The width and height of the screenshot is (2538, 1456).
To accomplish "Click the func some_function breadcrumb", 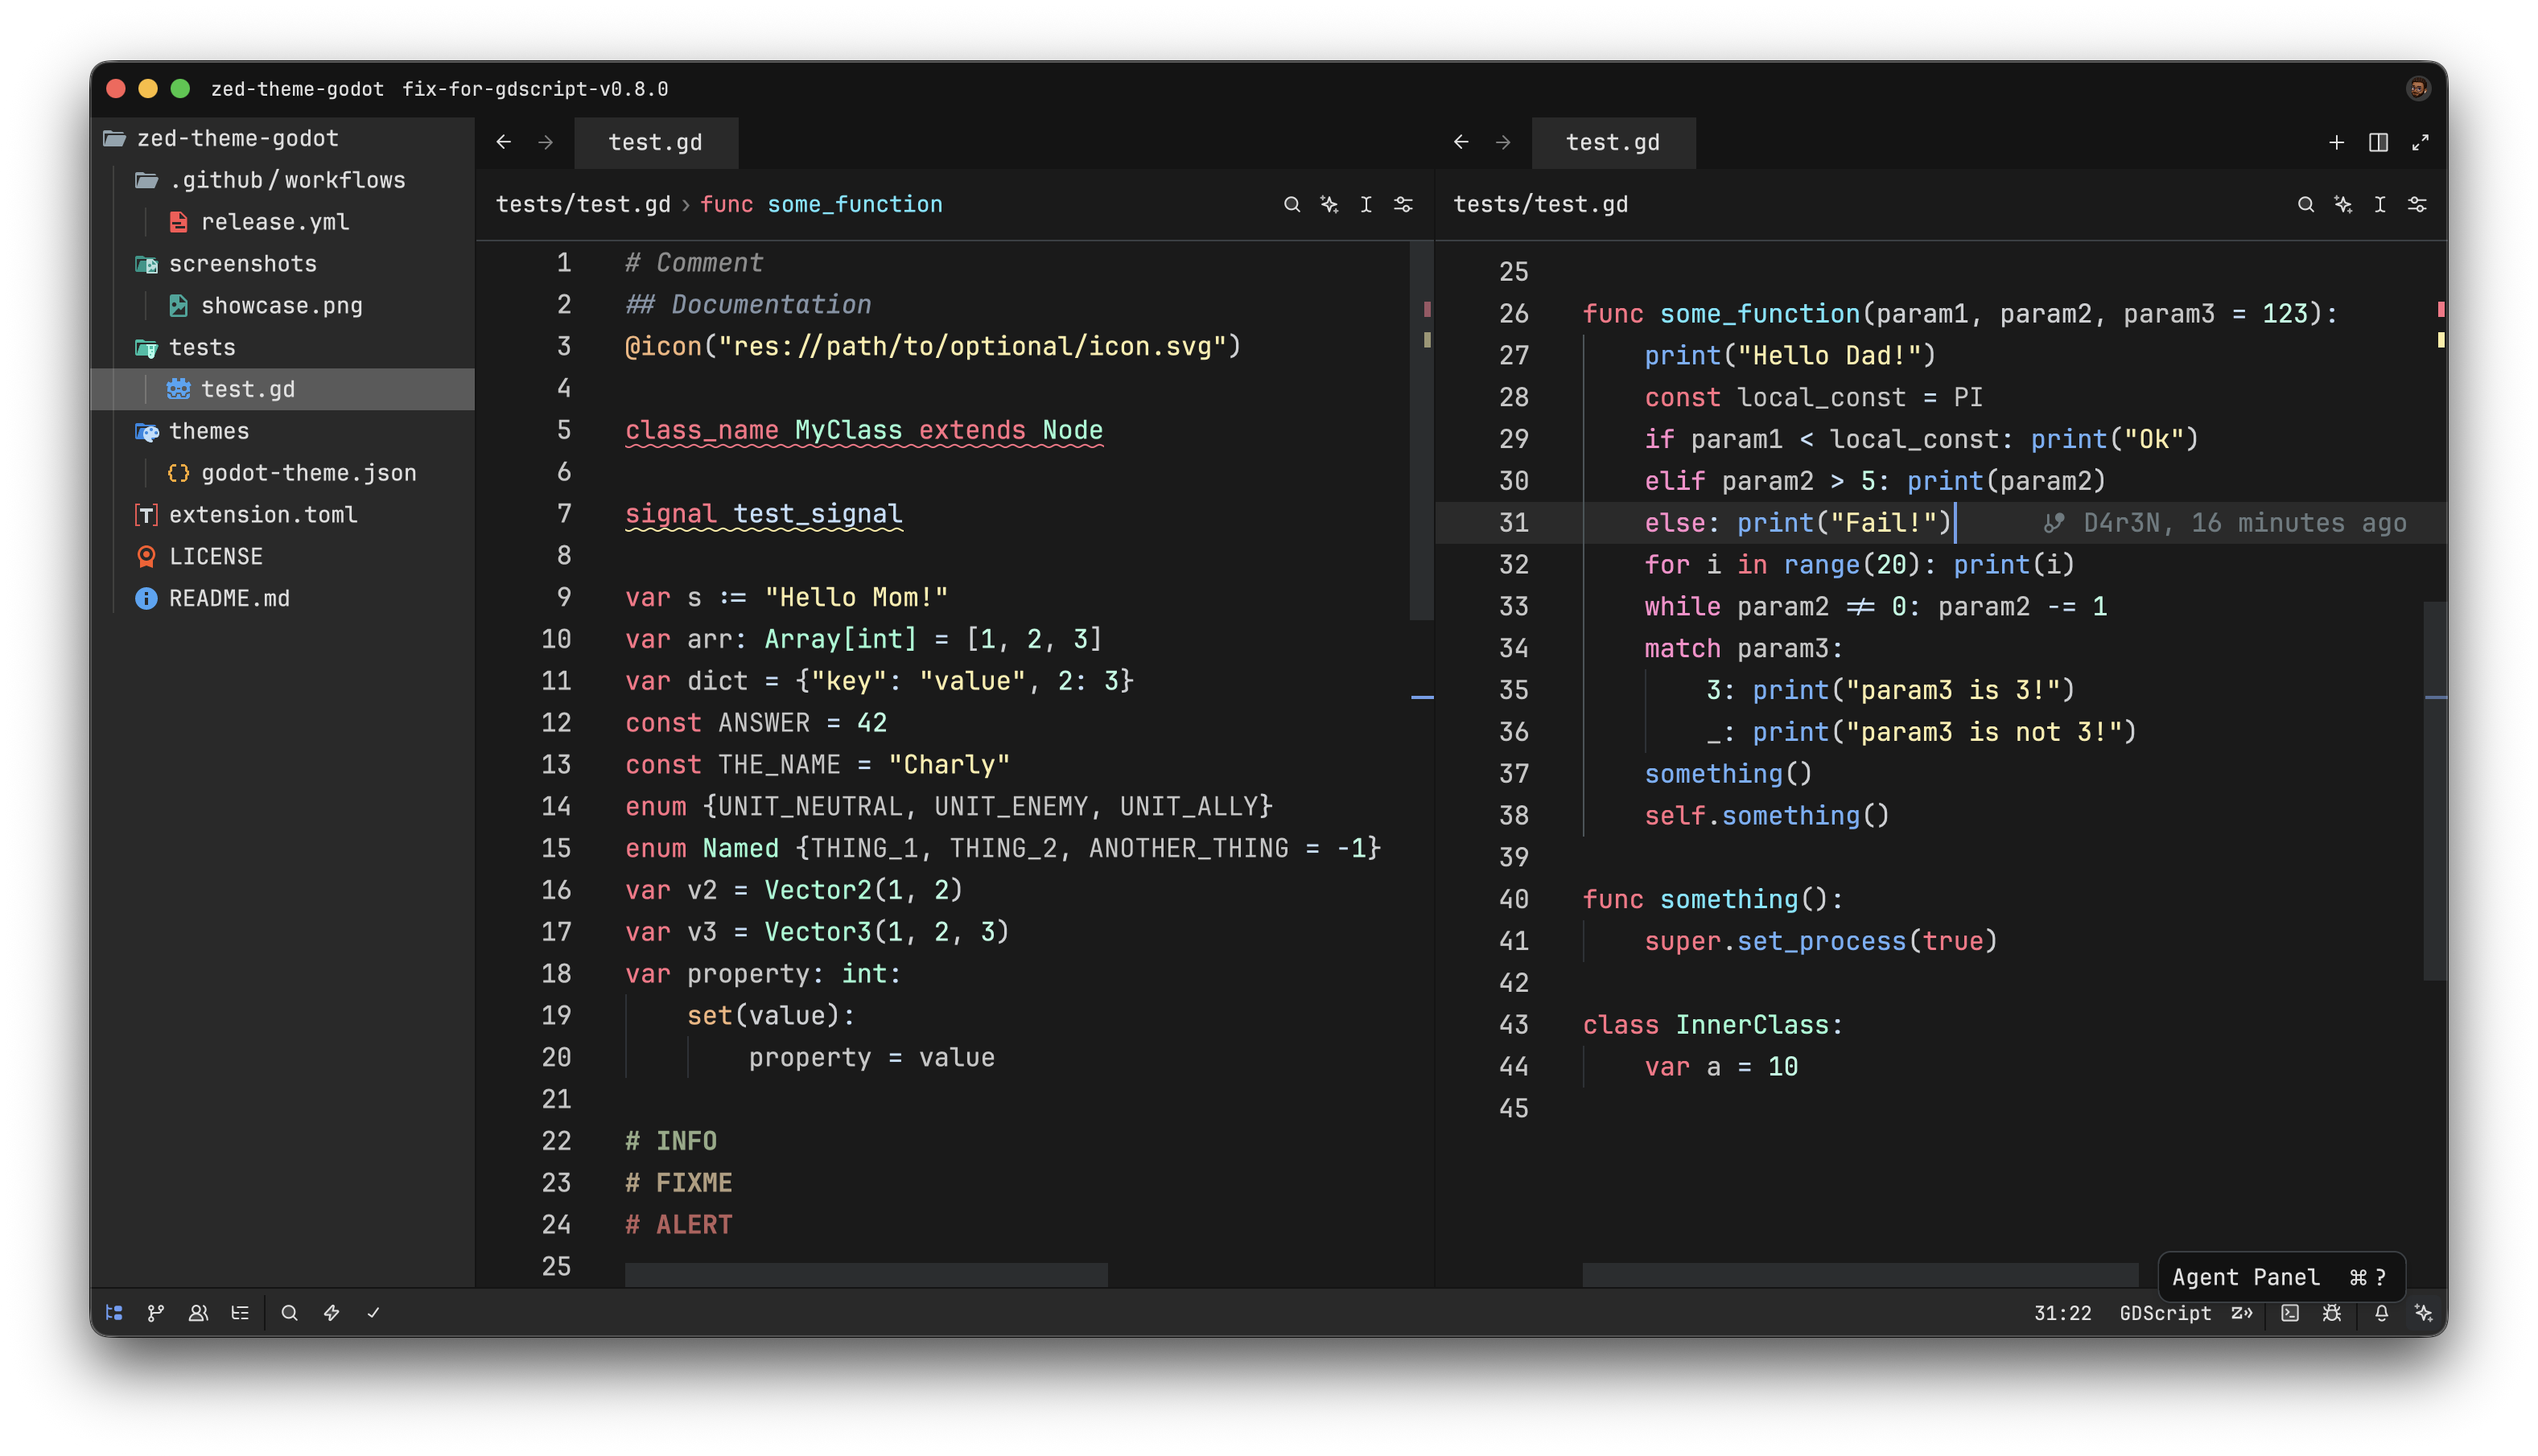I will pos(821,204).
